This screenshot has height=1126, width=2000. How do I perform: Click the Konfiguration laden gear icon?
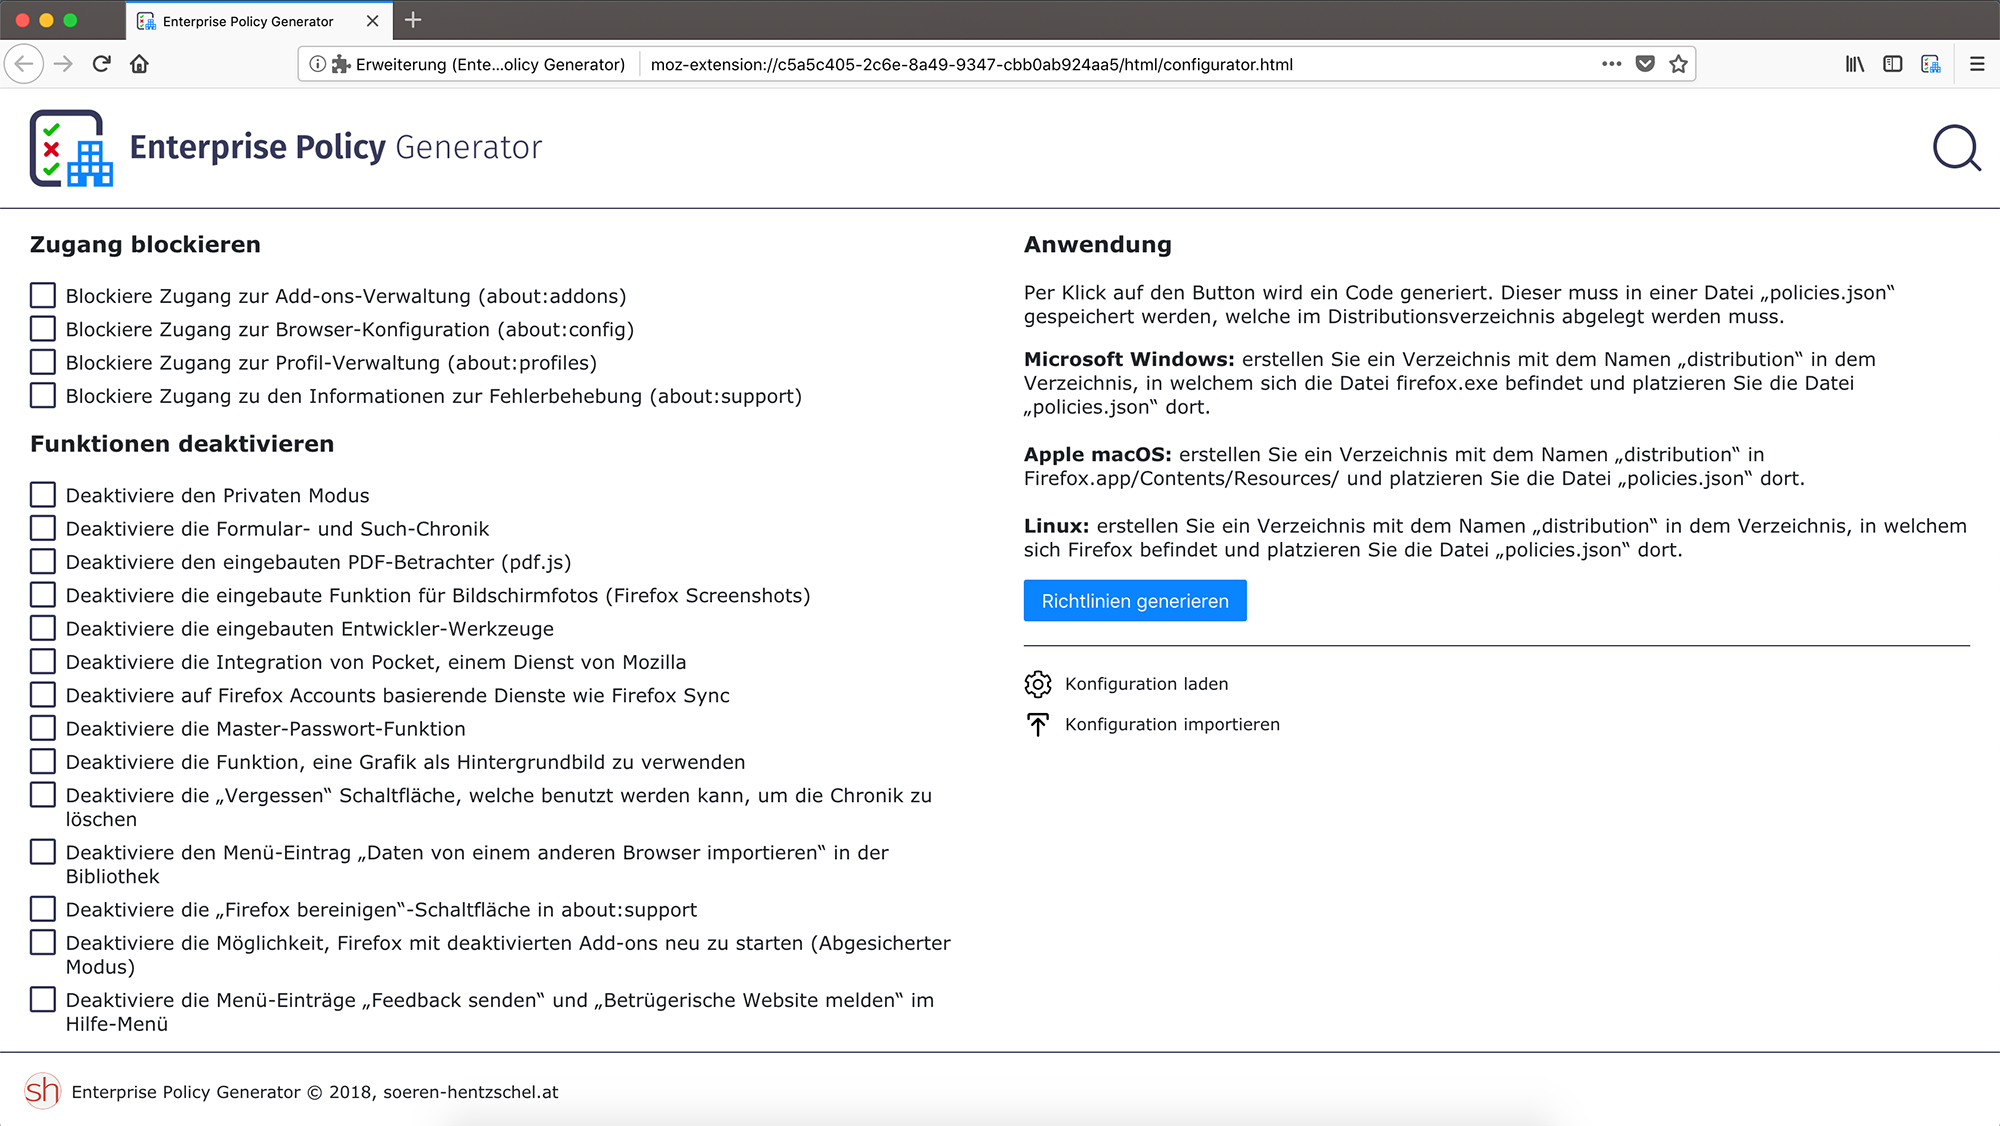(x=1038, y=684)
